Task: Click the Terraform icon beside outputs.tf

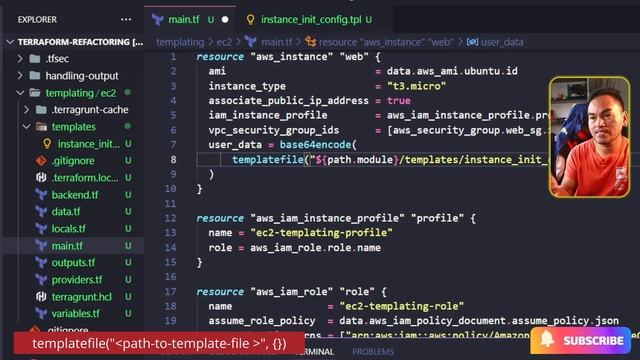Action: 41,263
